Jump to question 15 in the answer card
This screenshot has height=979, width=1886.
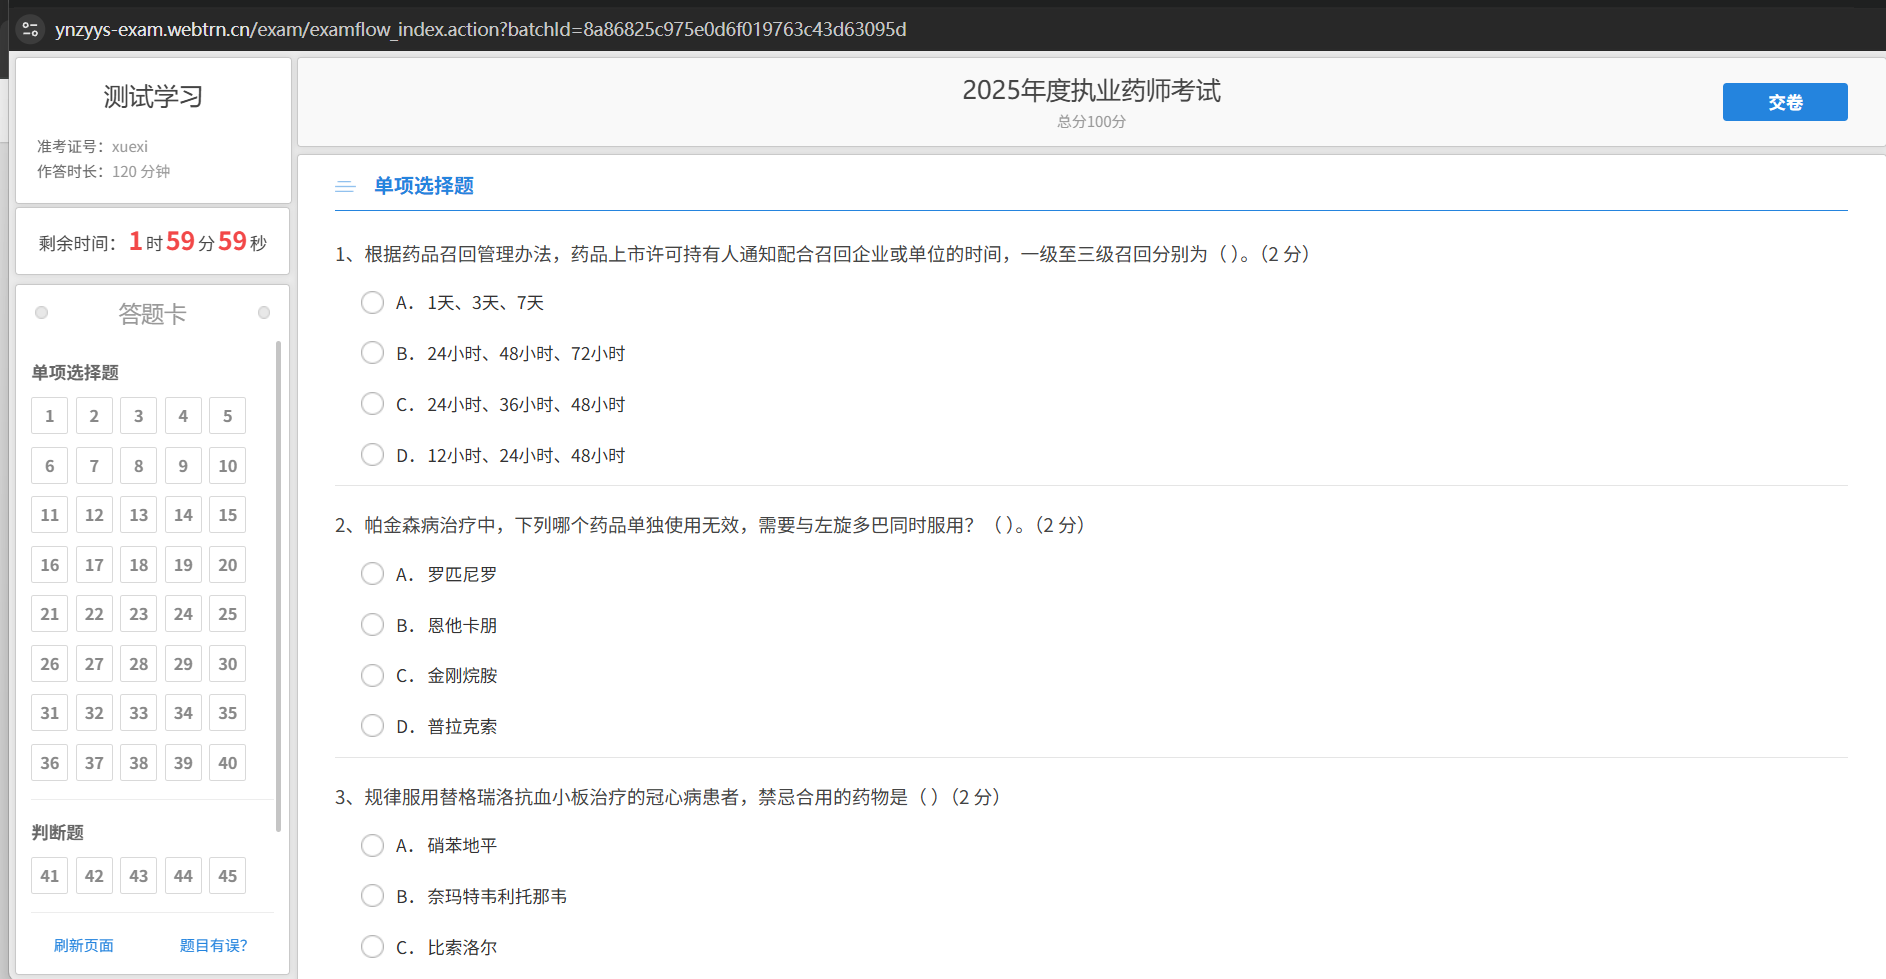coord(227,514)
